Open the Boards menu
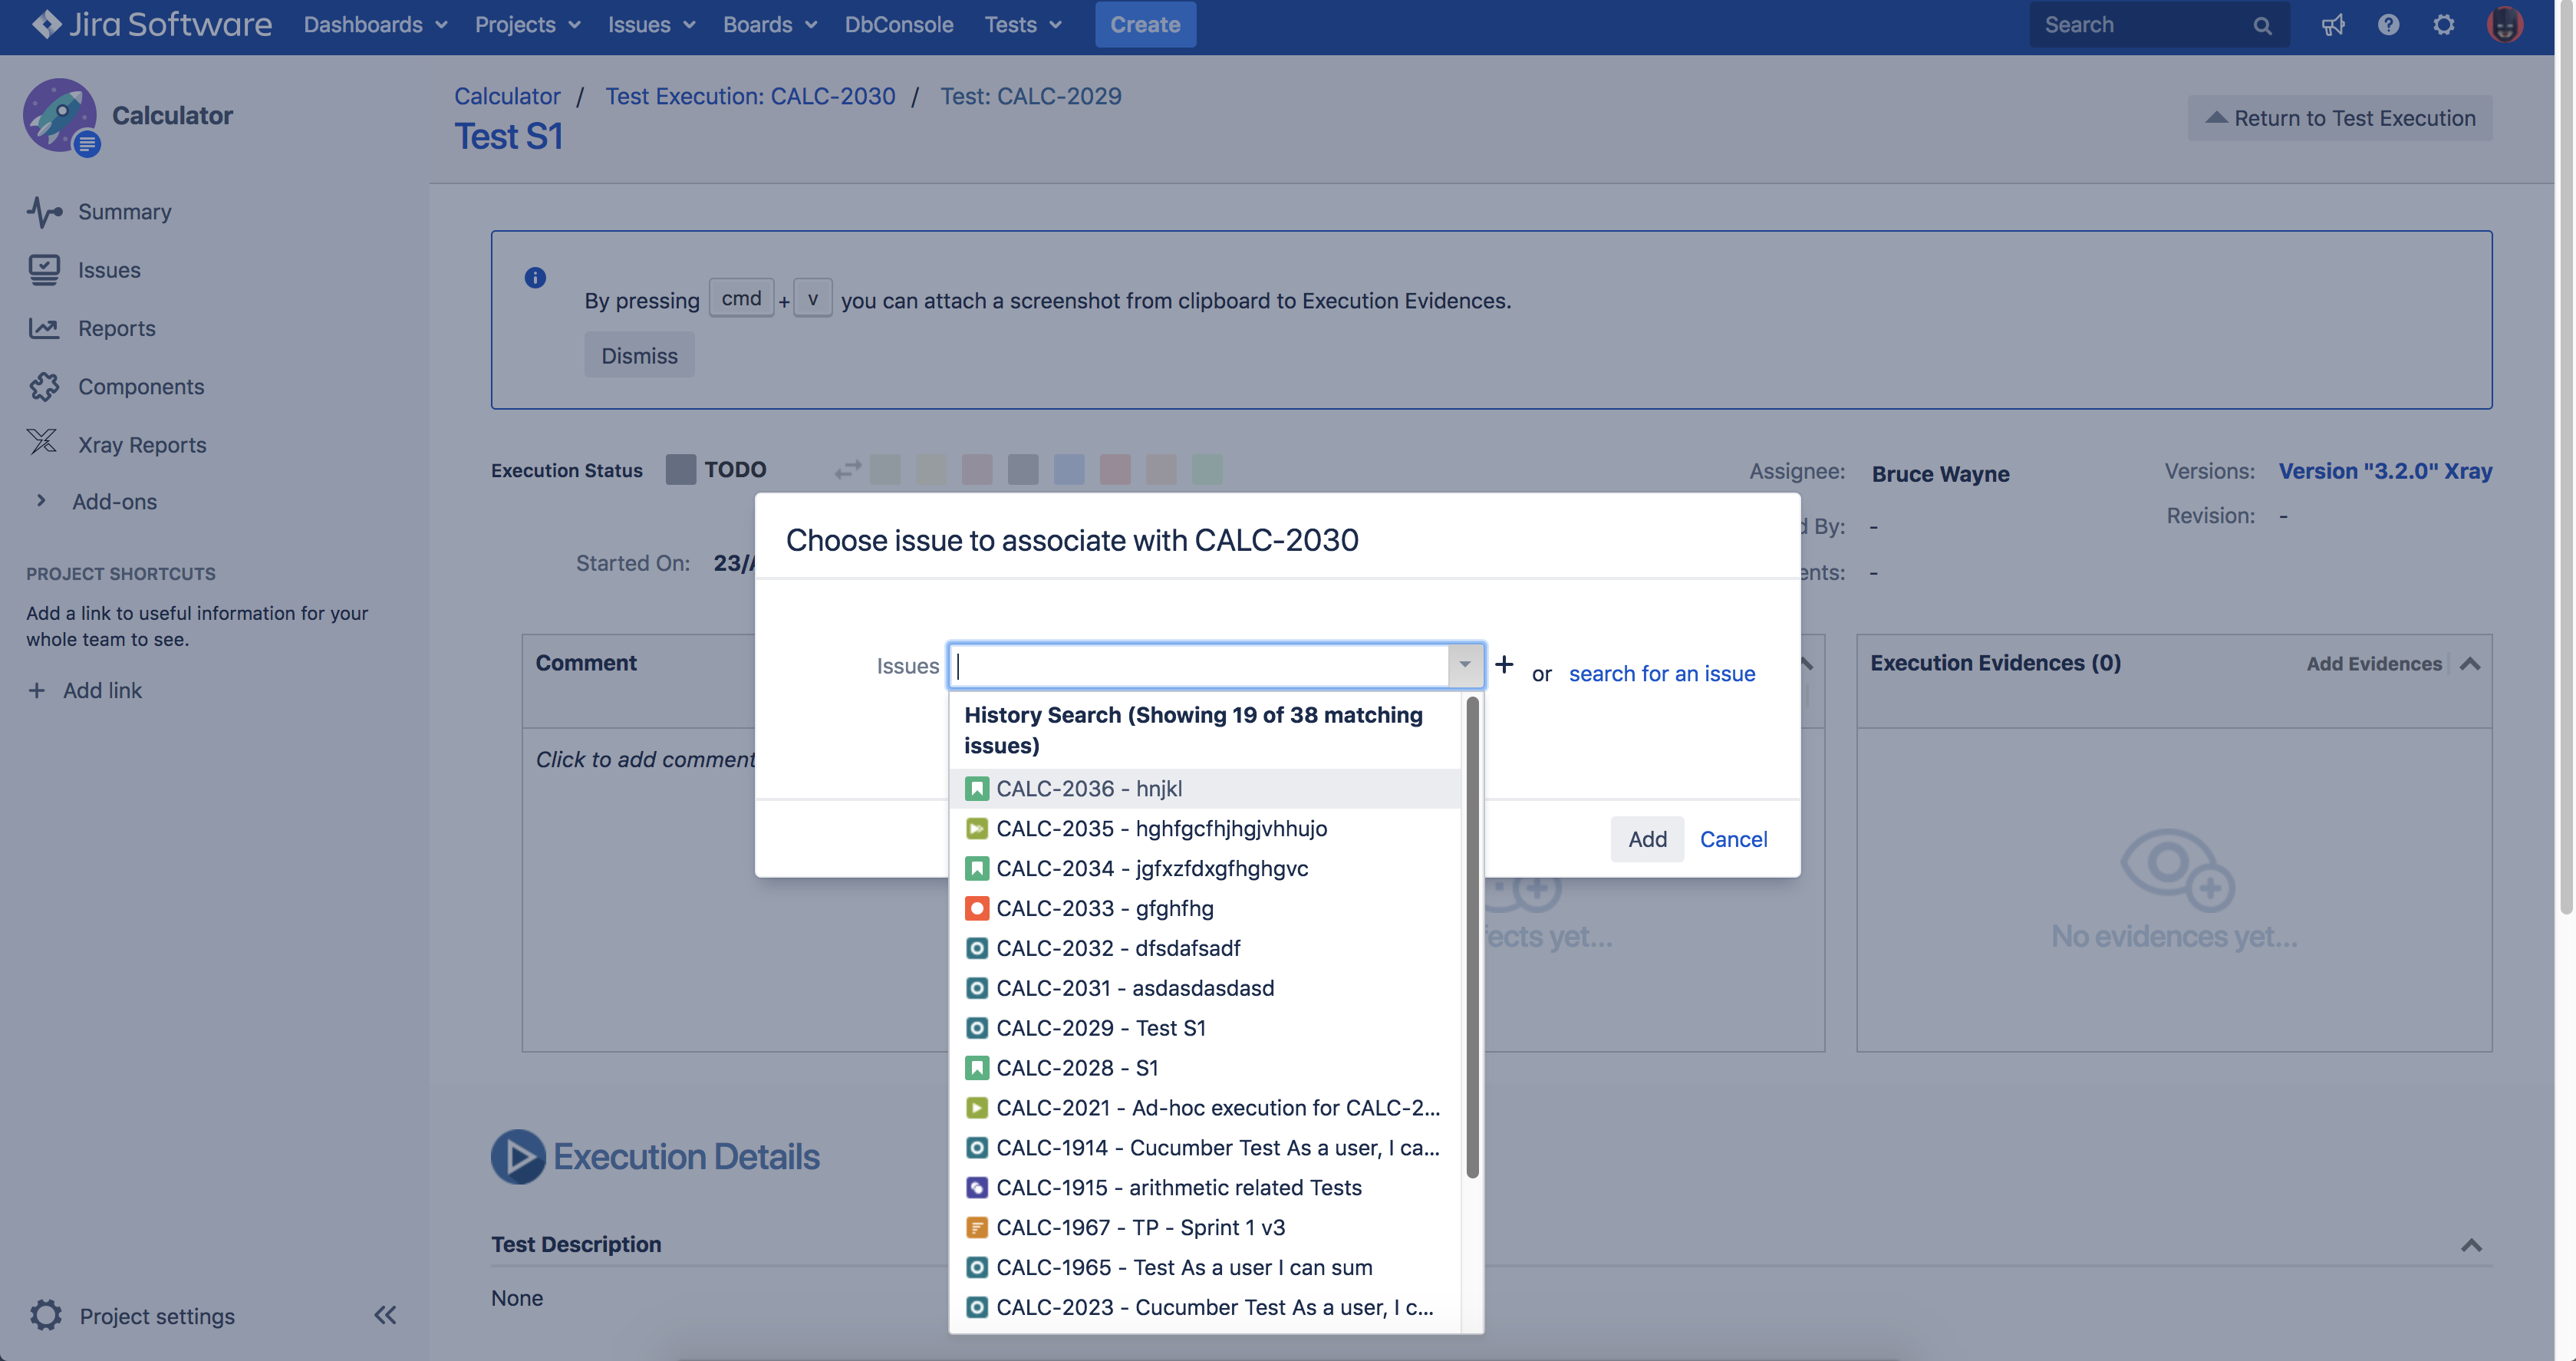Screen dimensions: 2576x1361 tap(768, 24)
